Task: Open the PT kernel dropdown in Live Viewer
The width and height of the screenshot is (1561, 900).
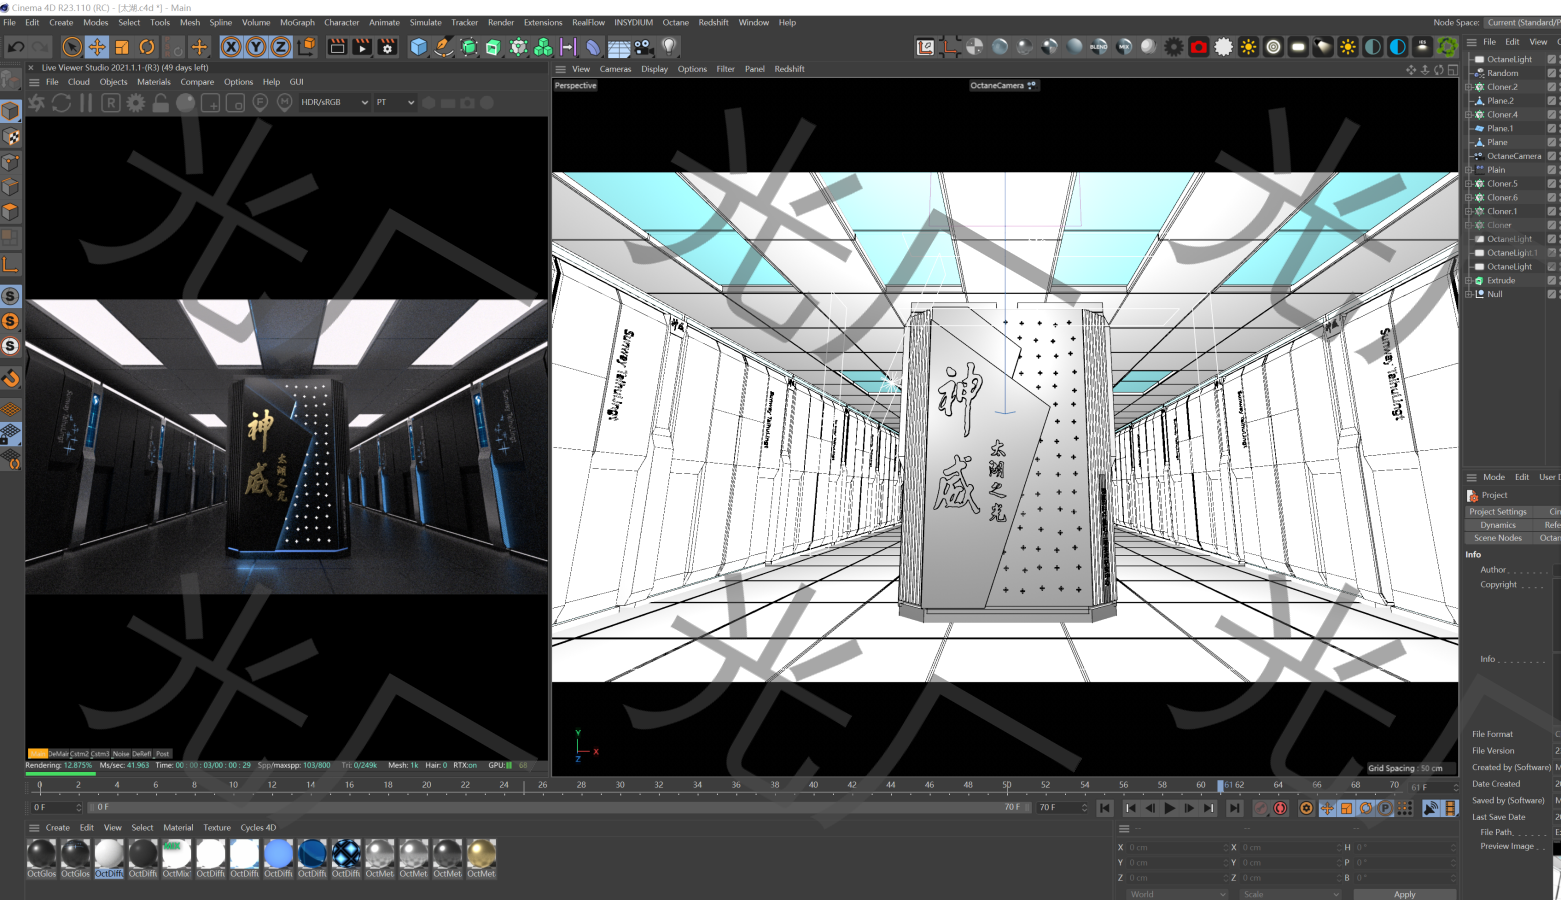Action: pyautogui.click(x=395, y=101)
